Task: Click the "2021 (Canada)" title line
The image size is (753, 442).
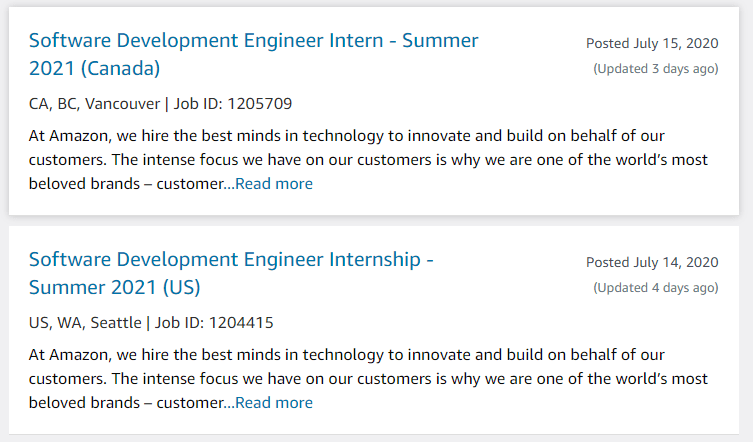Action: (94, 69)
